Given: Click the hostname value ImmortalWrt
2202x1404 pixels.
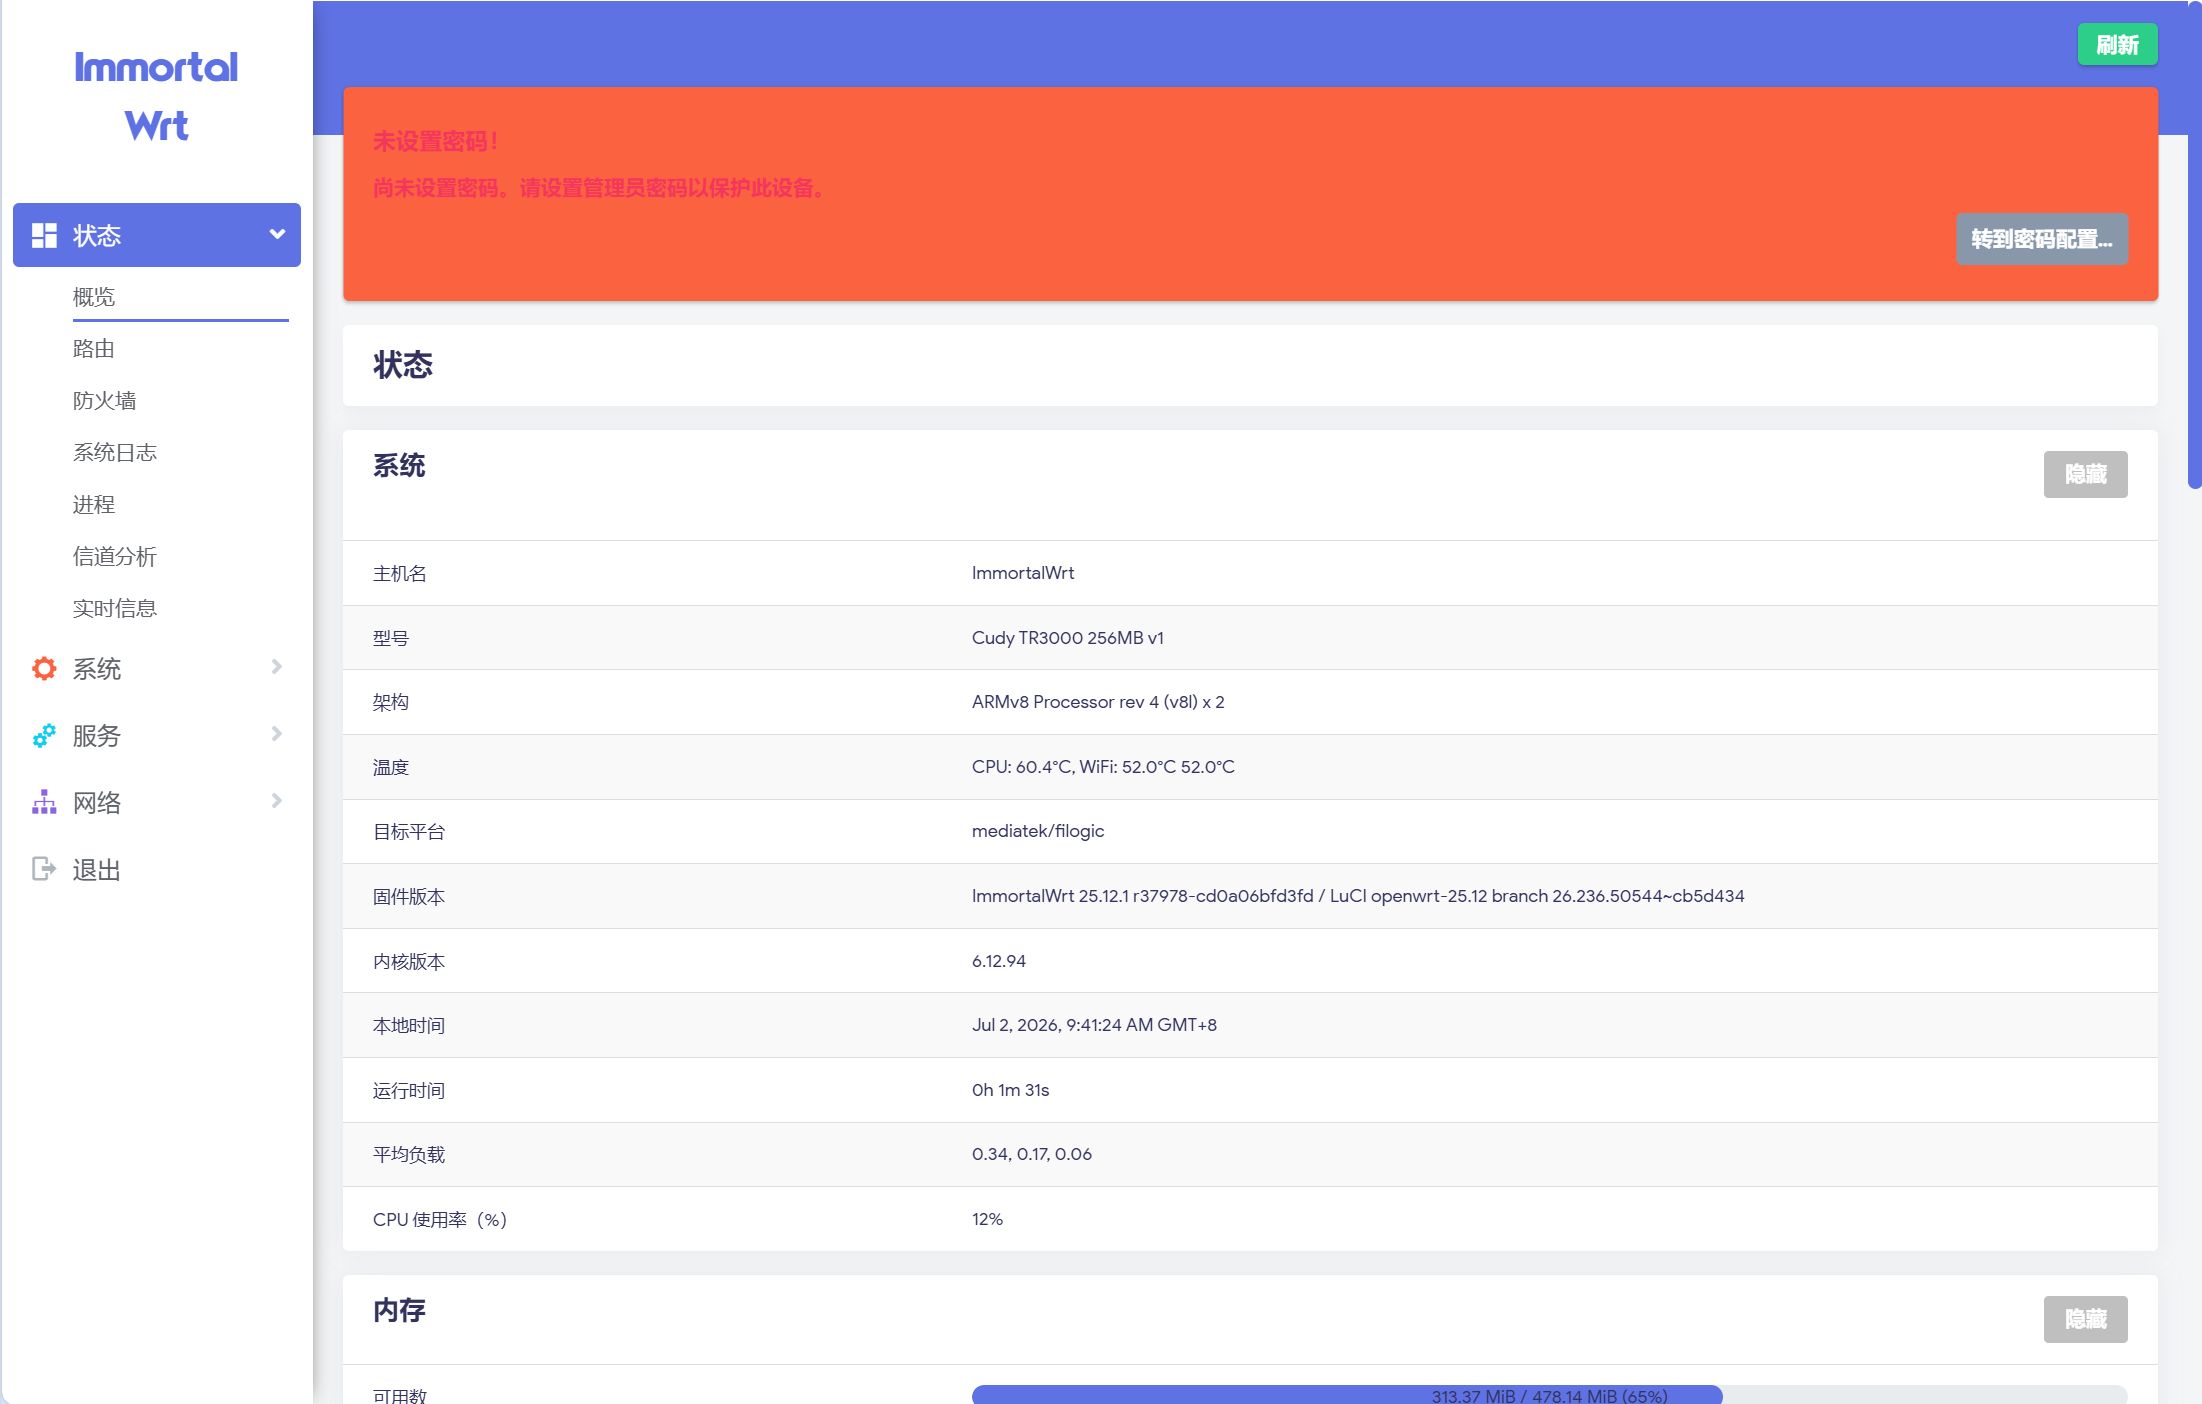Looking at the screenshot, I should point(1023,573).
